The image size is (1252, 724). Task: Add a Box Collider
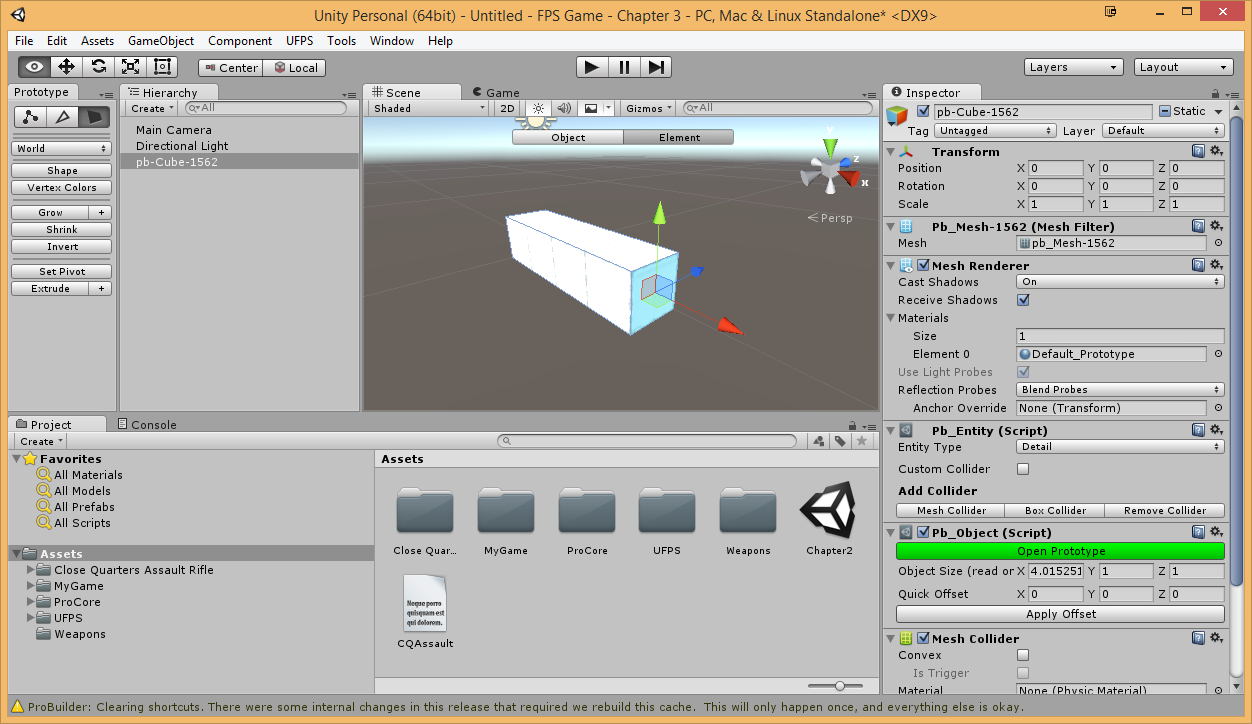[1055, 510]
